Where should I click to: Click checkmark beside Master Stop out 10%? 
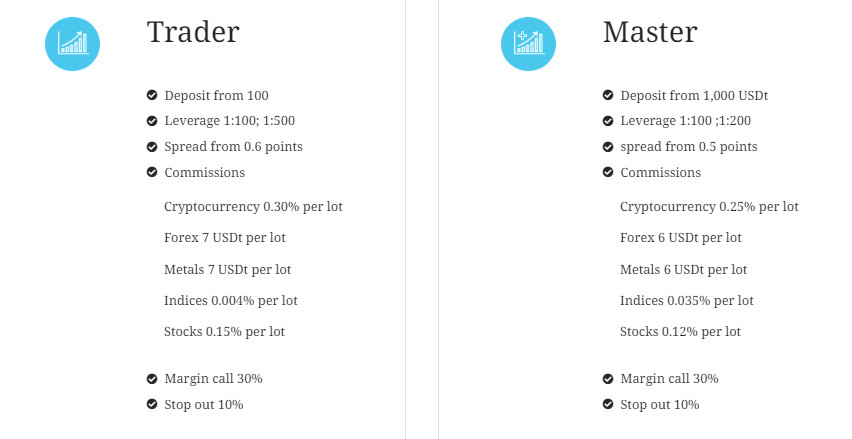(608, 405)
